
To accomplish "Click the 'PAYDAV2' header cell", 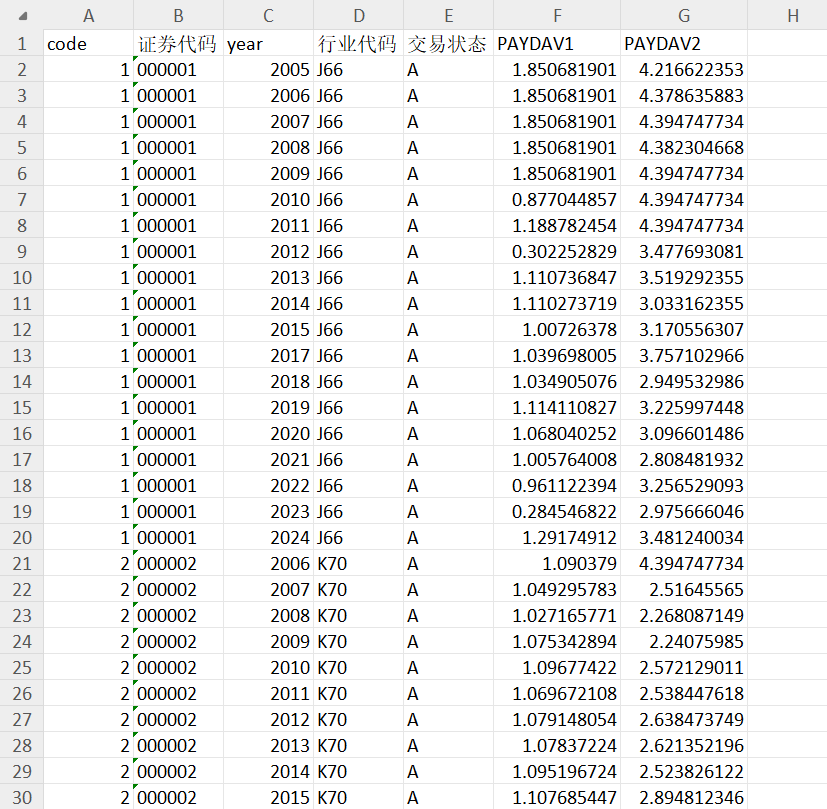I will point(684,43).
